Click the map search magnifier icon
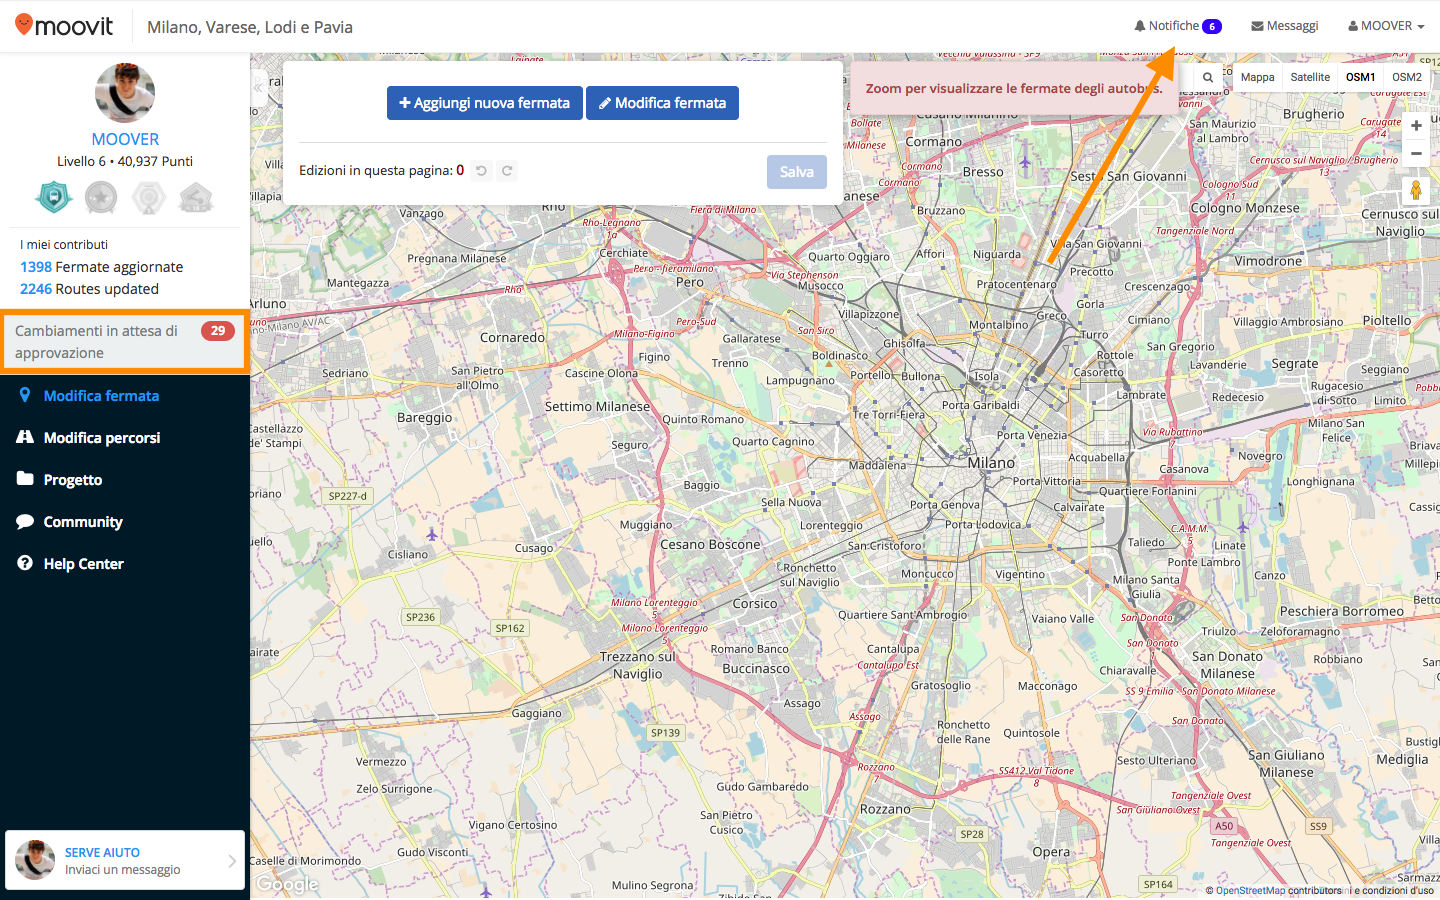Viewport: 1440px width, 900px height. coord(1208,77)
